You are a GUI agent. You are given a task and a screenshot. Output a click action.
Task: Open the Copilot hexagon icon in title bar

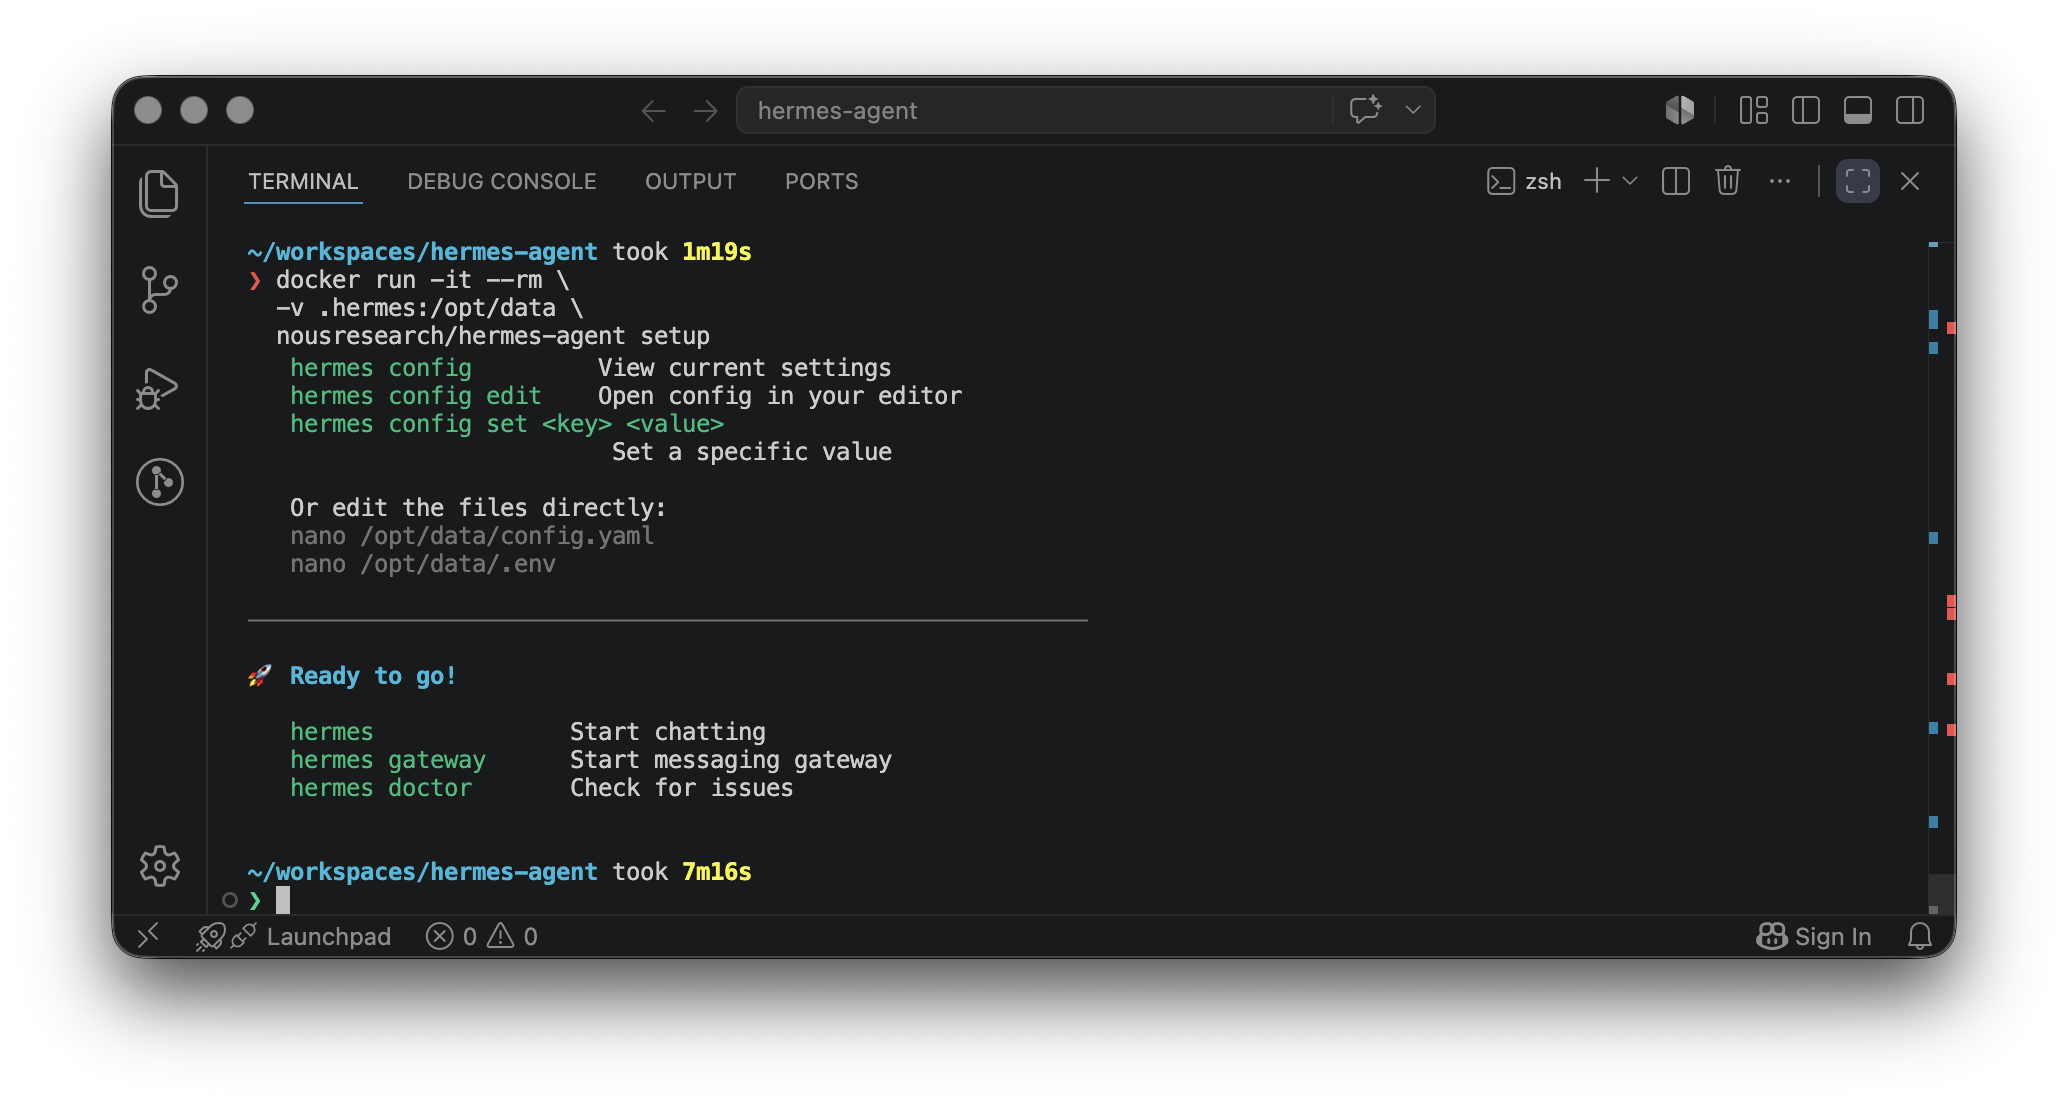pyautogui.click(x=1680, y=110)
